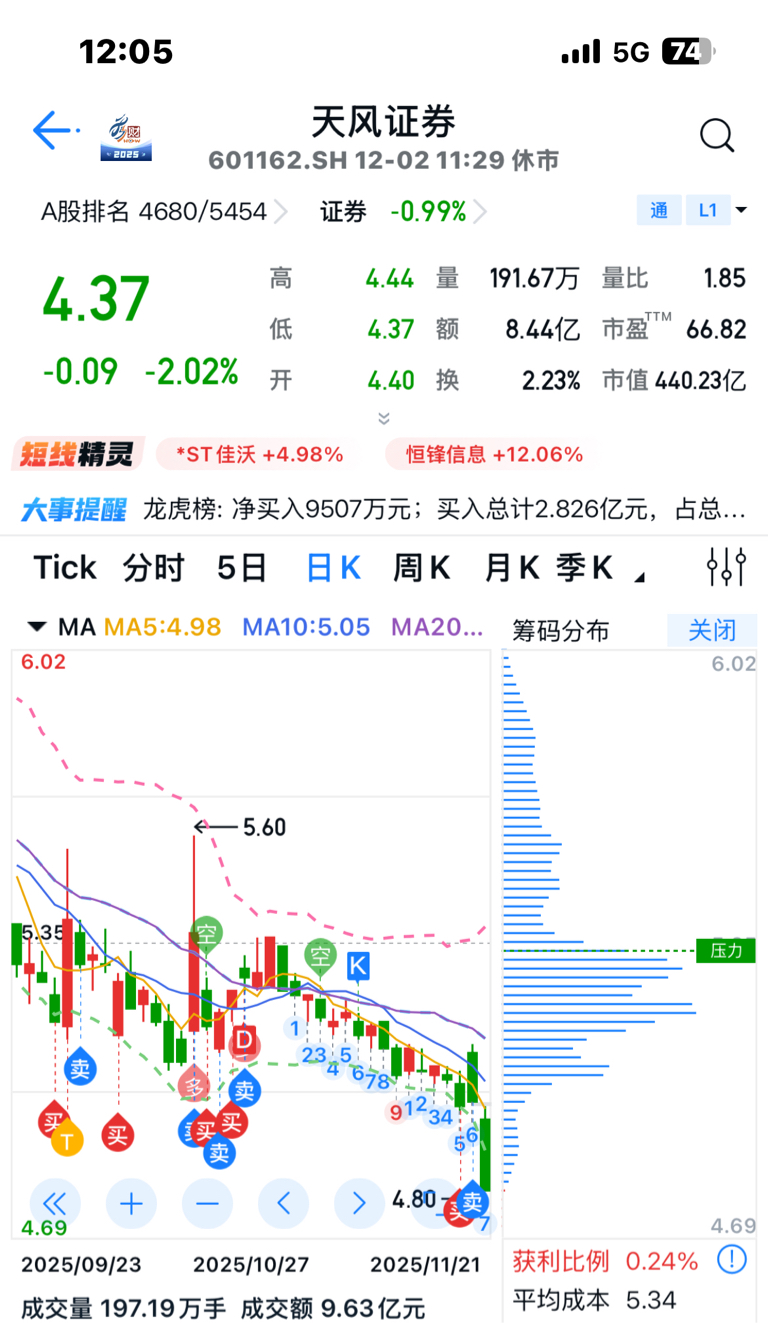Move chart left with left chevron
The height and width of the screenshot is (1323, 768).
(284, 1203)
